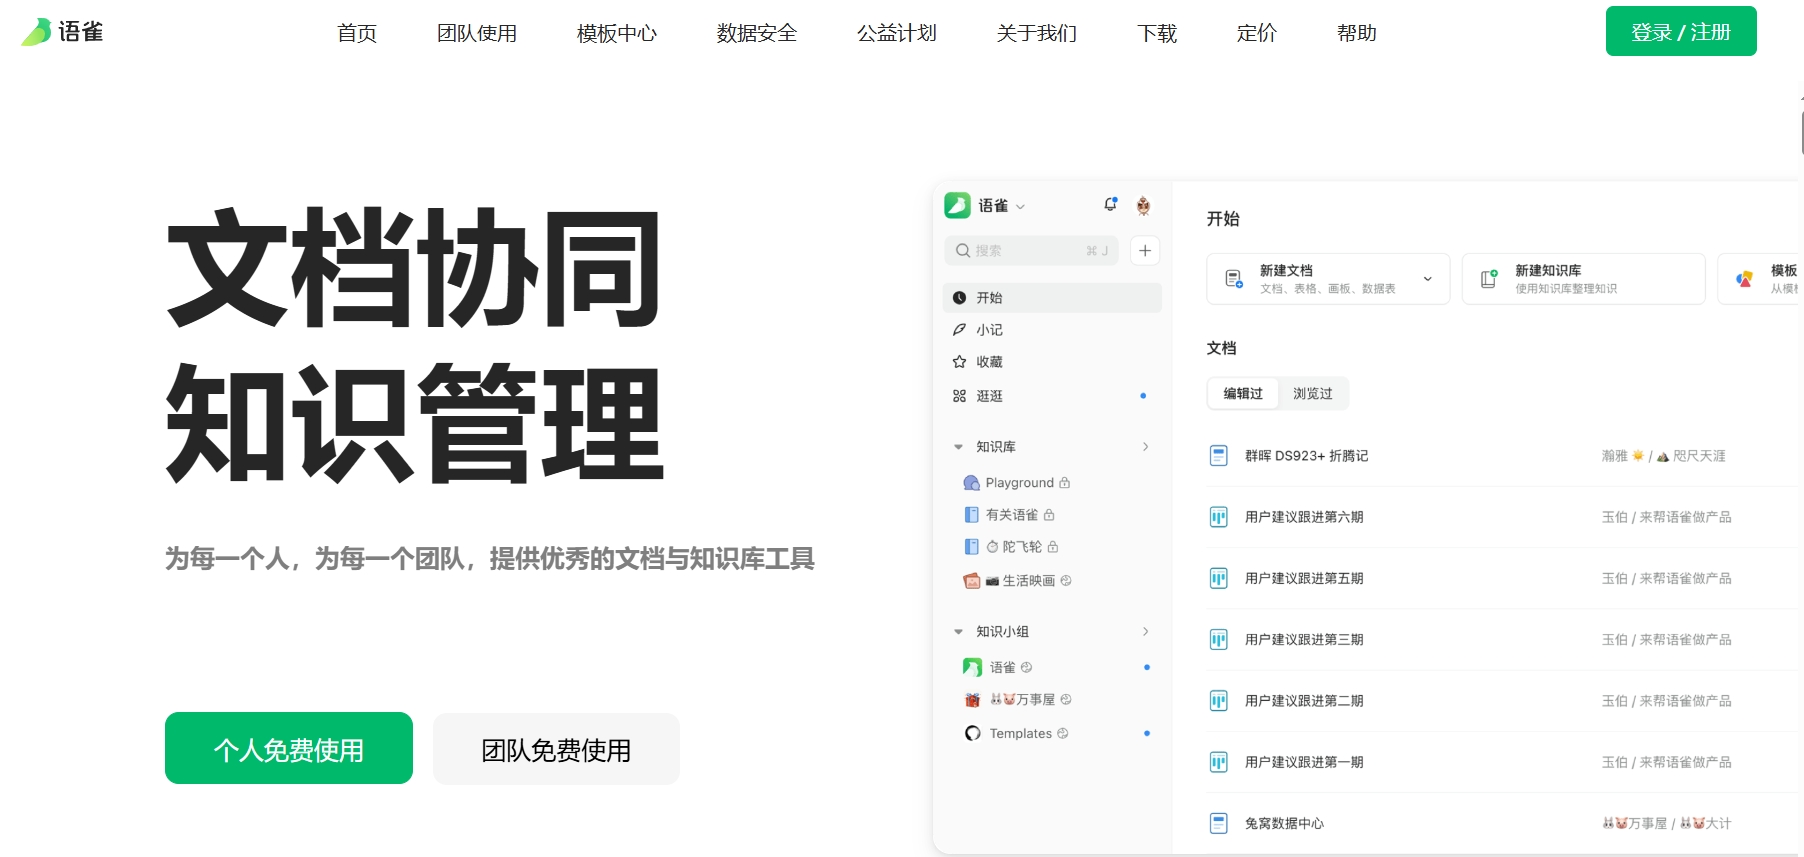Viewport: 1804px width, 857px height.
Task: Select 开始 clock icon in sidebar
Action: point(959,298)
